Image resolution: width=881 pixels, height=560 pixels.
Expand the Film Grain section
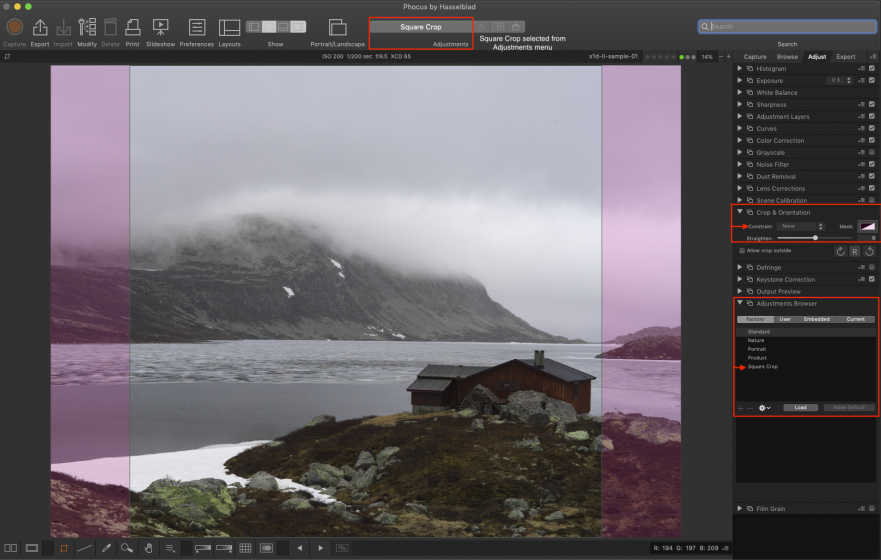739,508
